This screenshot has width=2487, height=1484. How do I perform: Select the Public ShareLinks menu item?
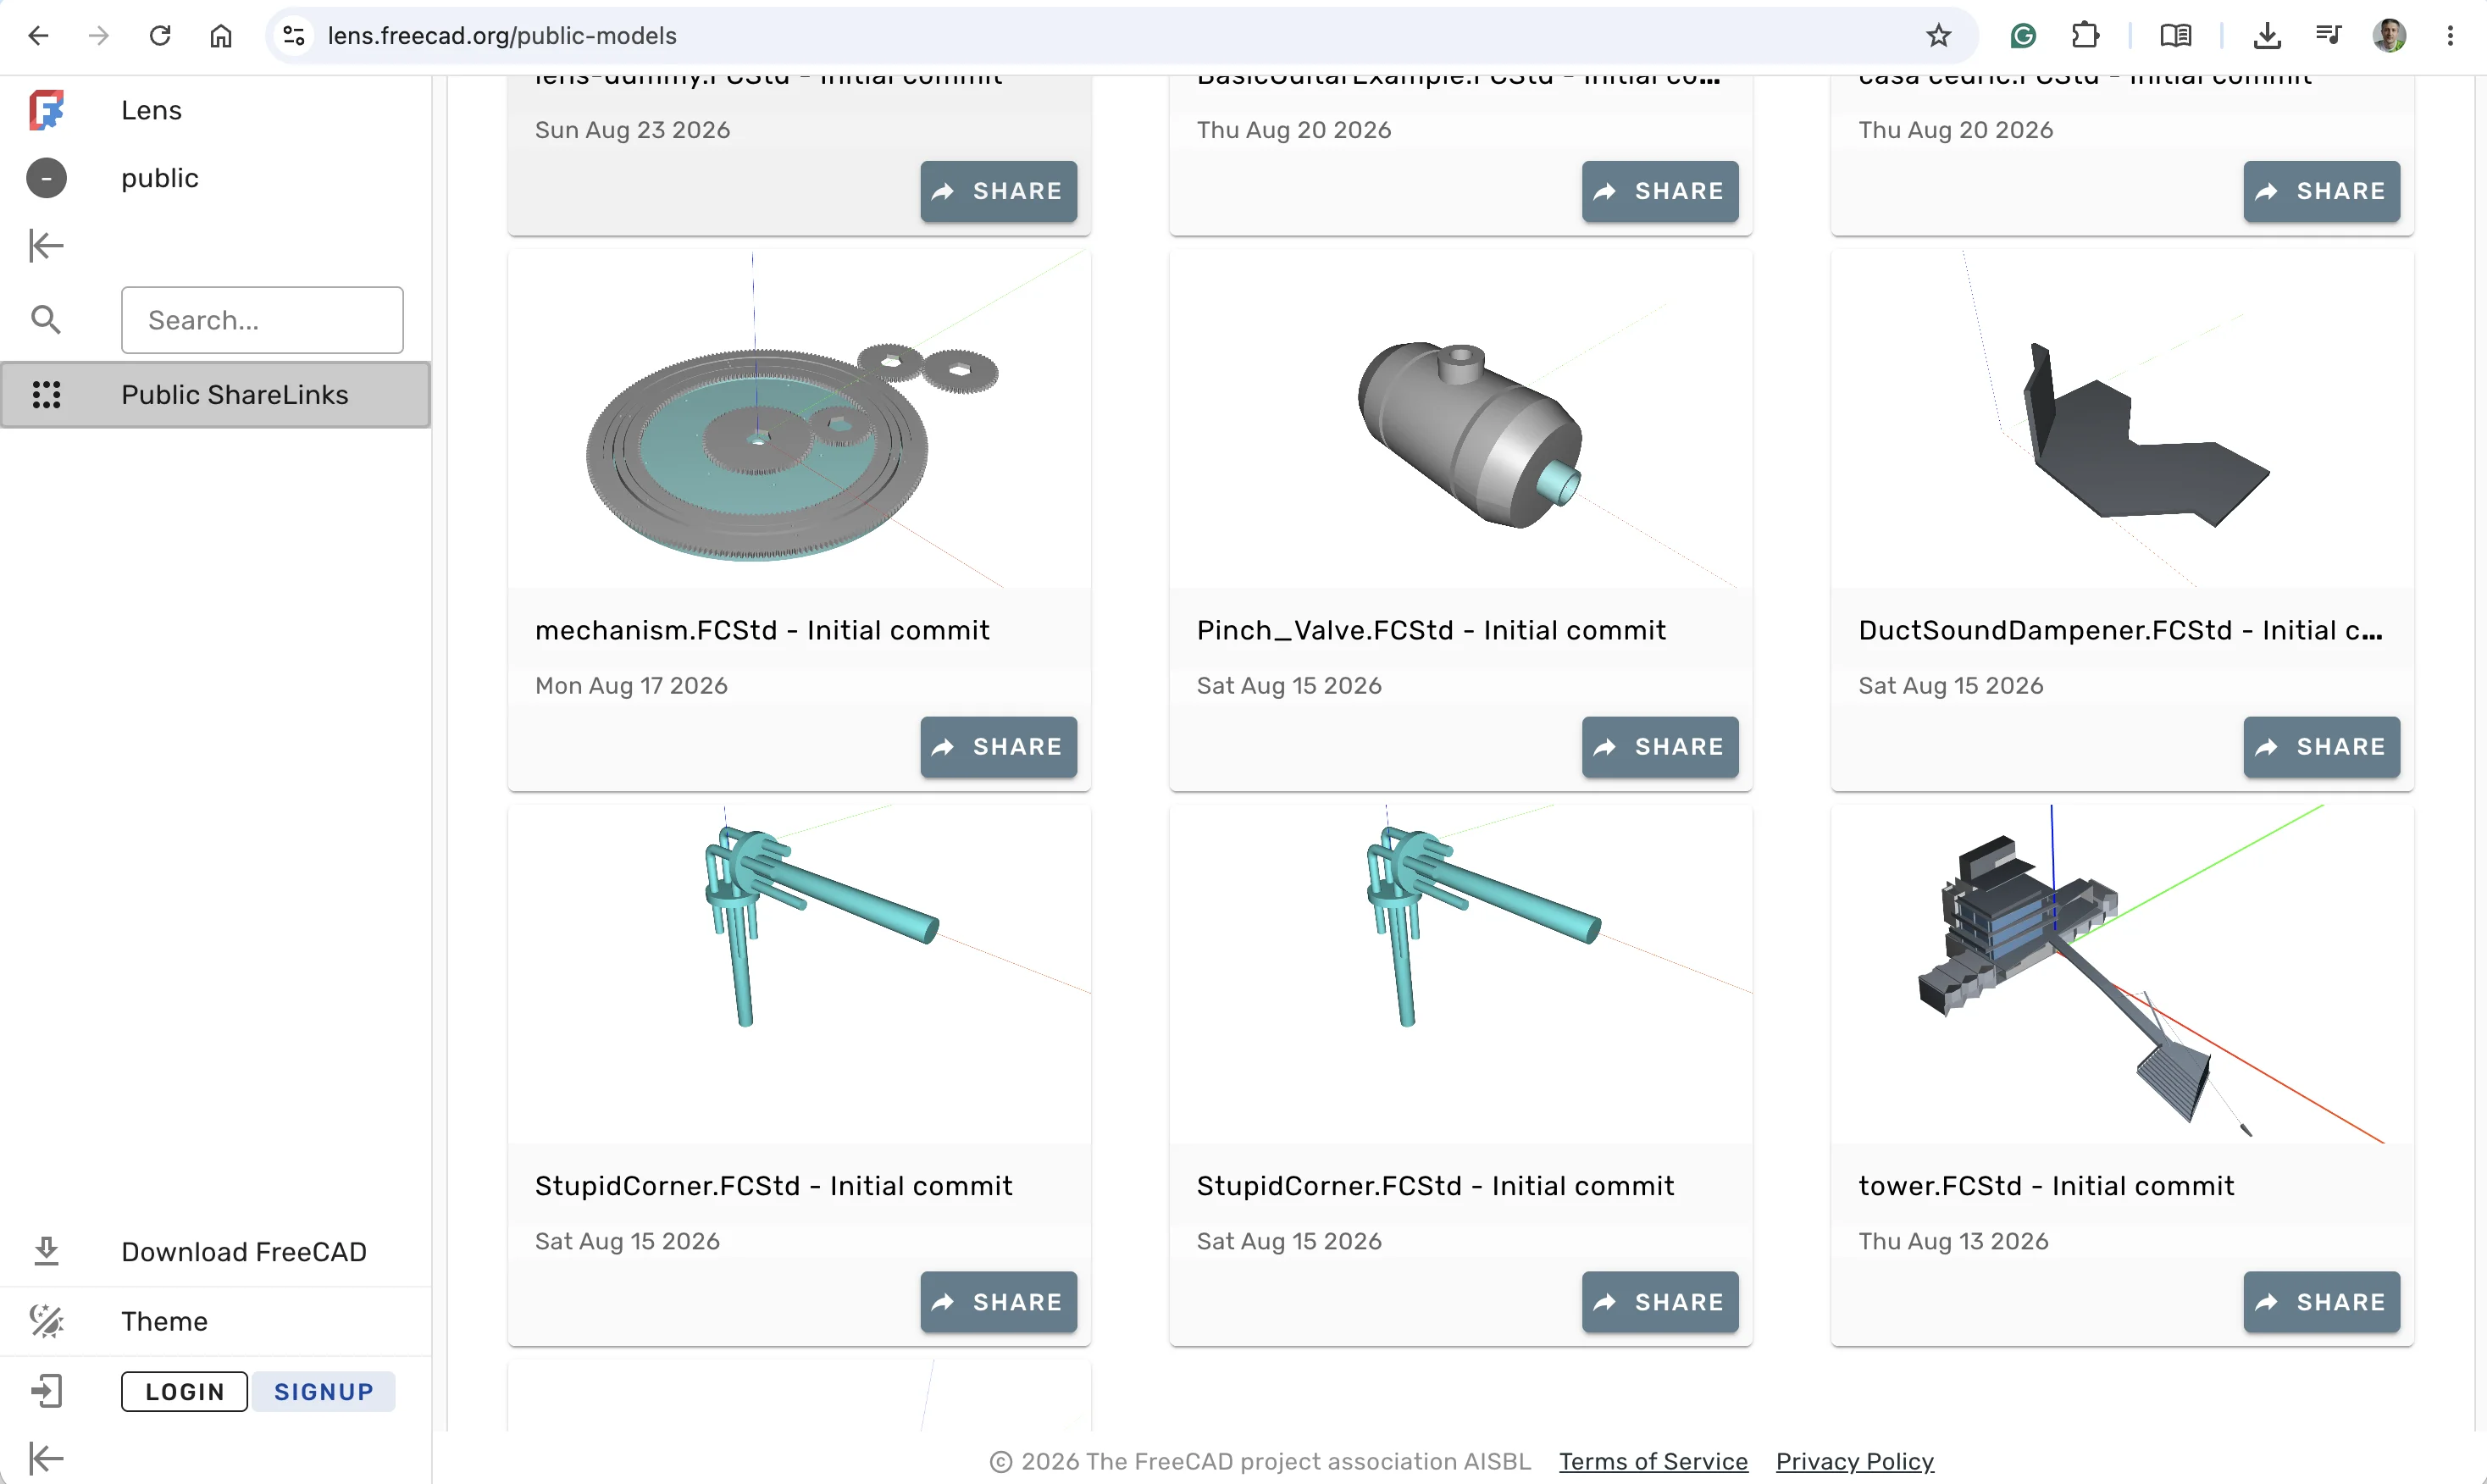click(x=216, y=395)
